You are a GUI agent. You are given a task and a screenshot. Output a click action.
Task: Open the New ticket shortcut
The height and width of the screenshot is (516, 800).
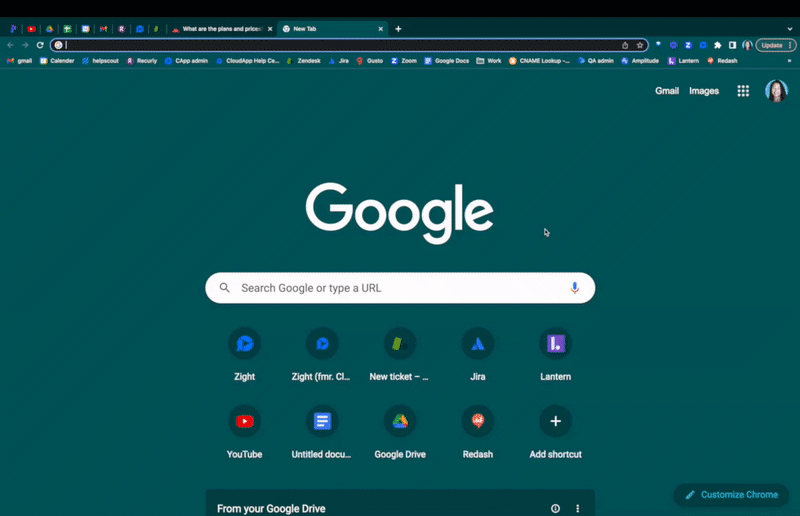point(399,355)
